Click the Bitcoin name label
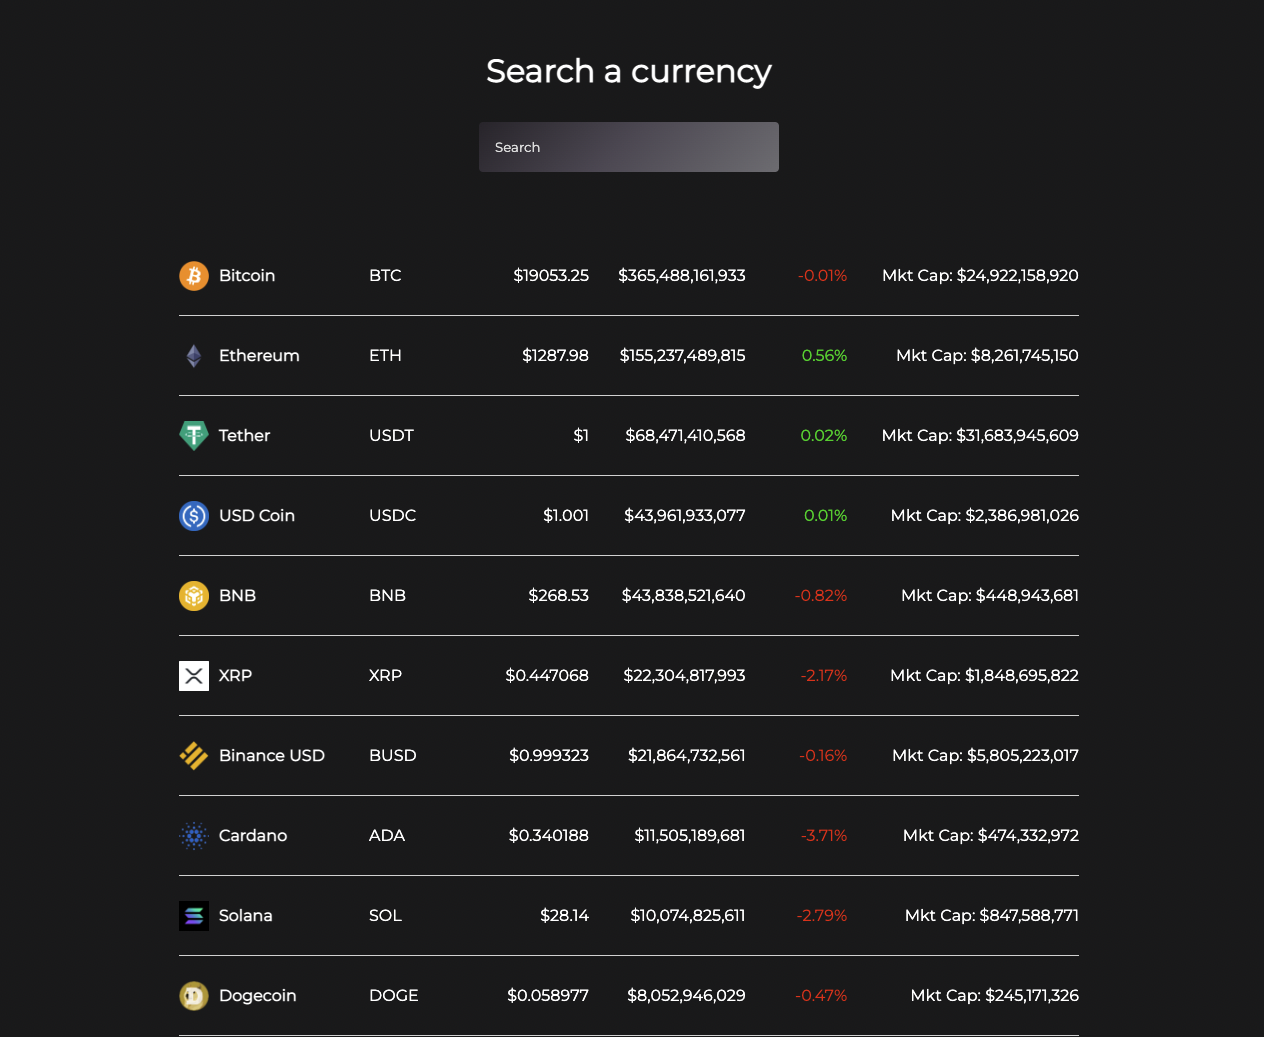The image size is (1264, 1037). point(247,276)
